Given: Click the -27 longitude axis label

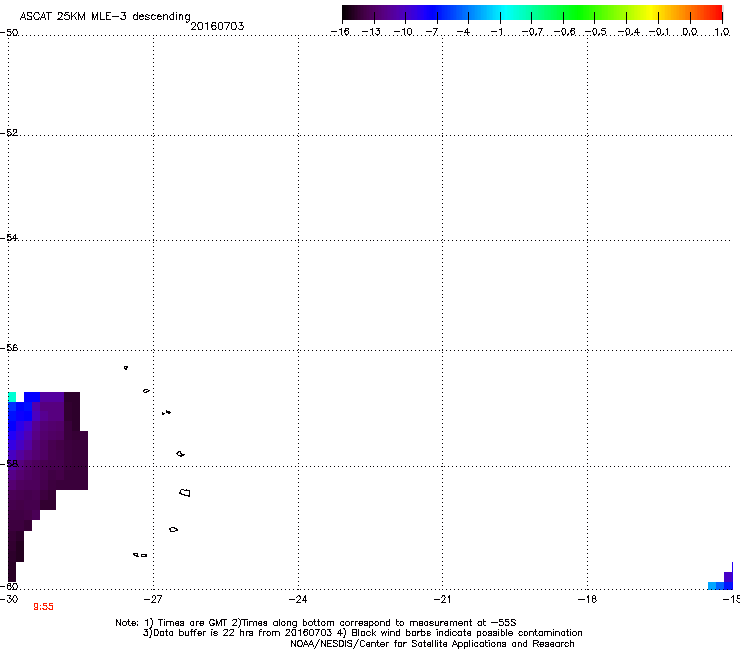Looking at the screenshot, I should [x=153, y=599].
